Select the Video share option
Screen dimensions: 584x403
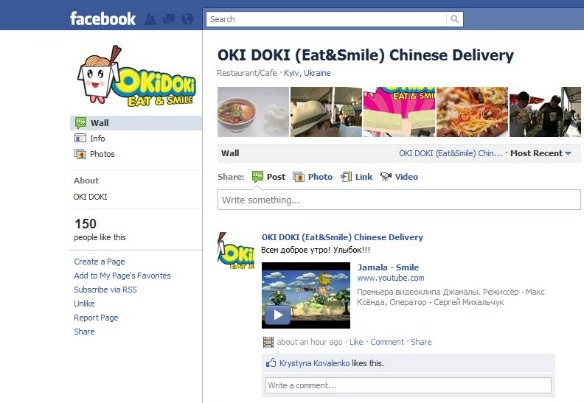(399, 177)
